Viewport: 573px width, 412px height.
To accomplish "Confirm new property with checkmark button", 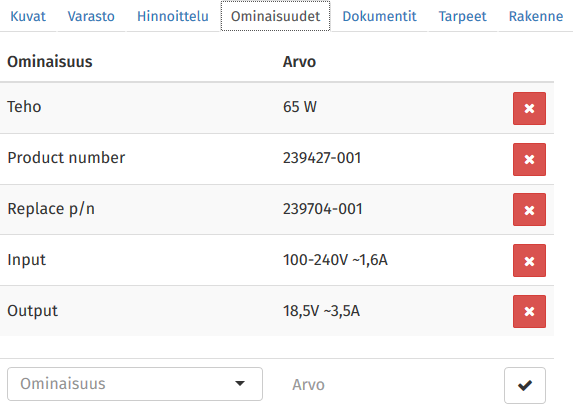I will 525,385.
